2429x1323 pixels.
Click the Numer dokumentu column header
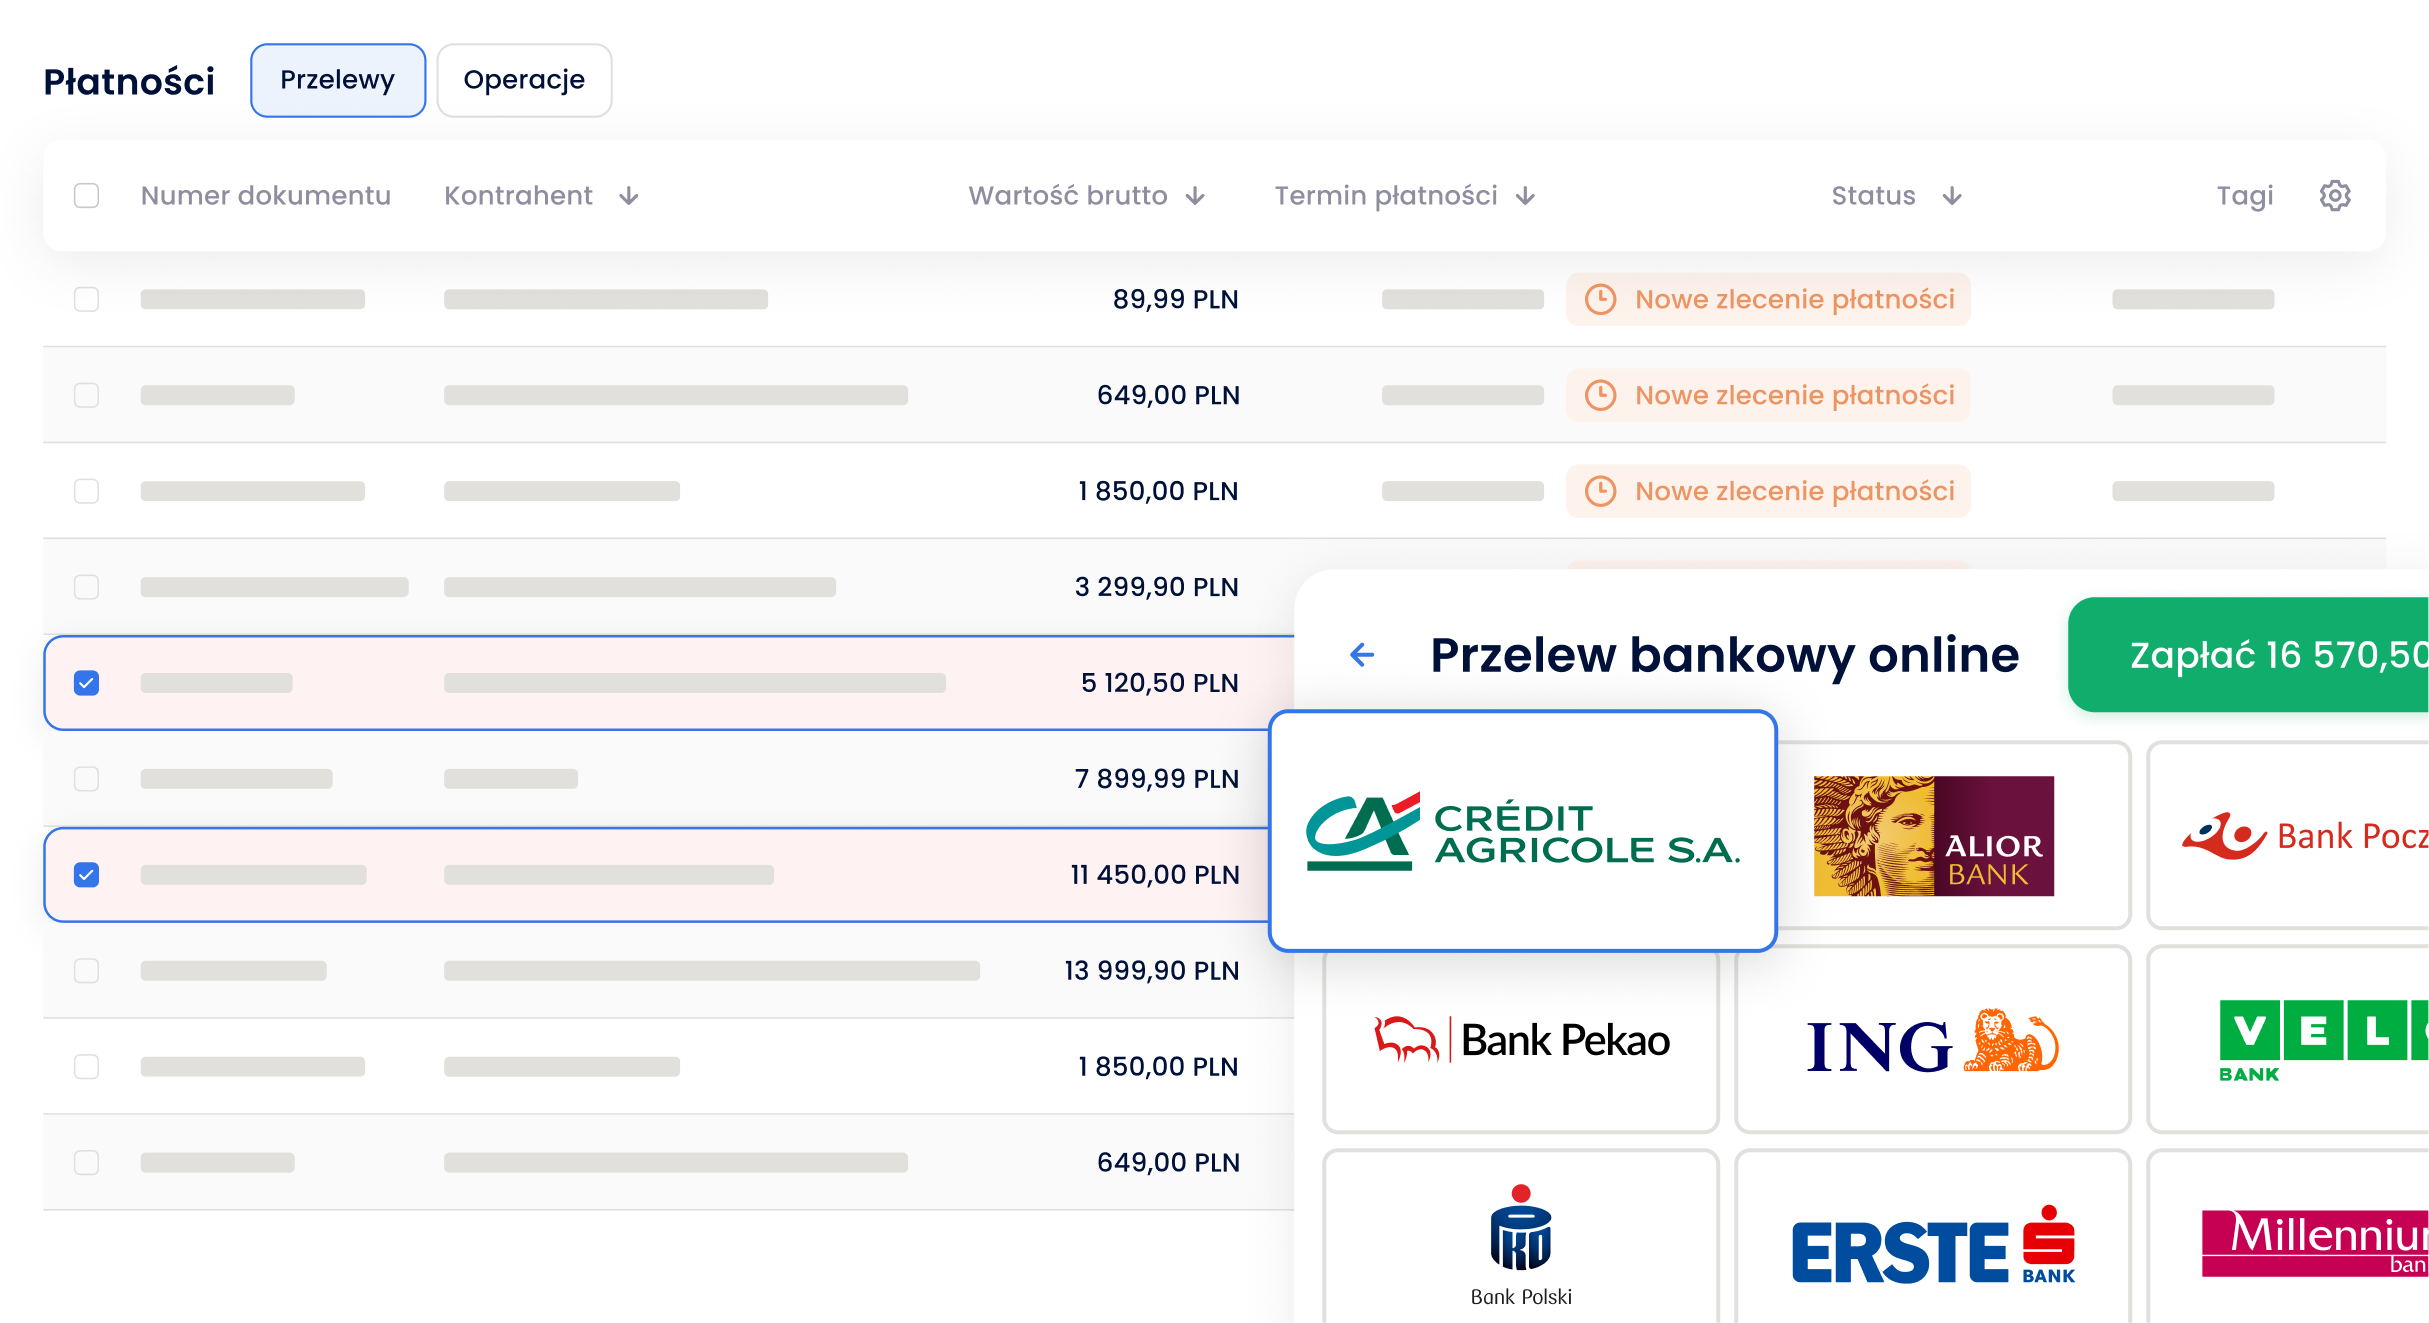(x=266, y=195)
